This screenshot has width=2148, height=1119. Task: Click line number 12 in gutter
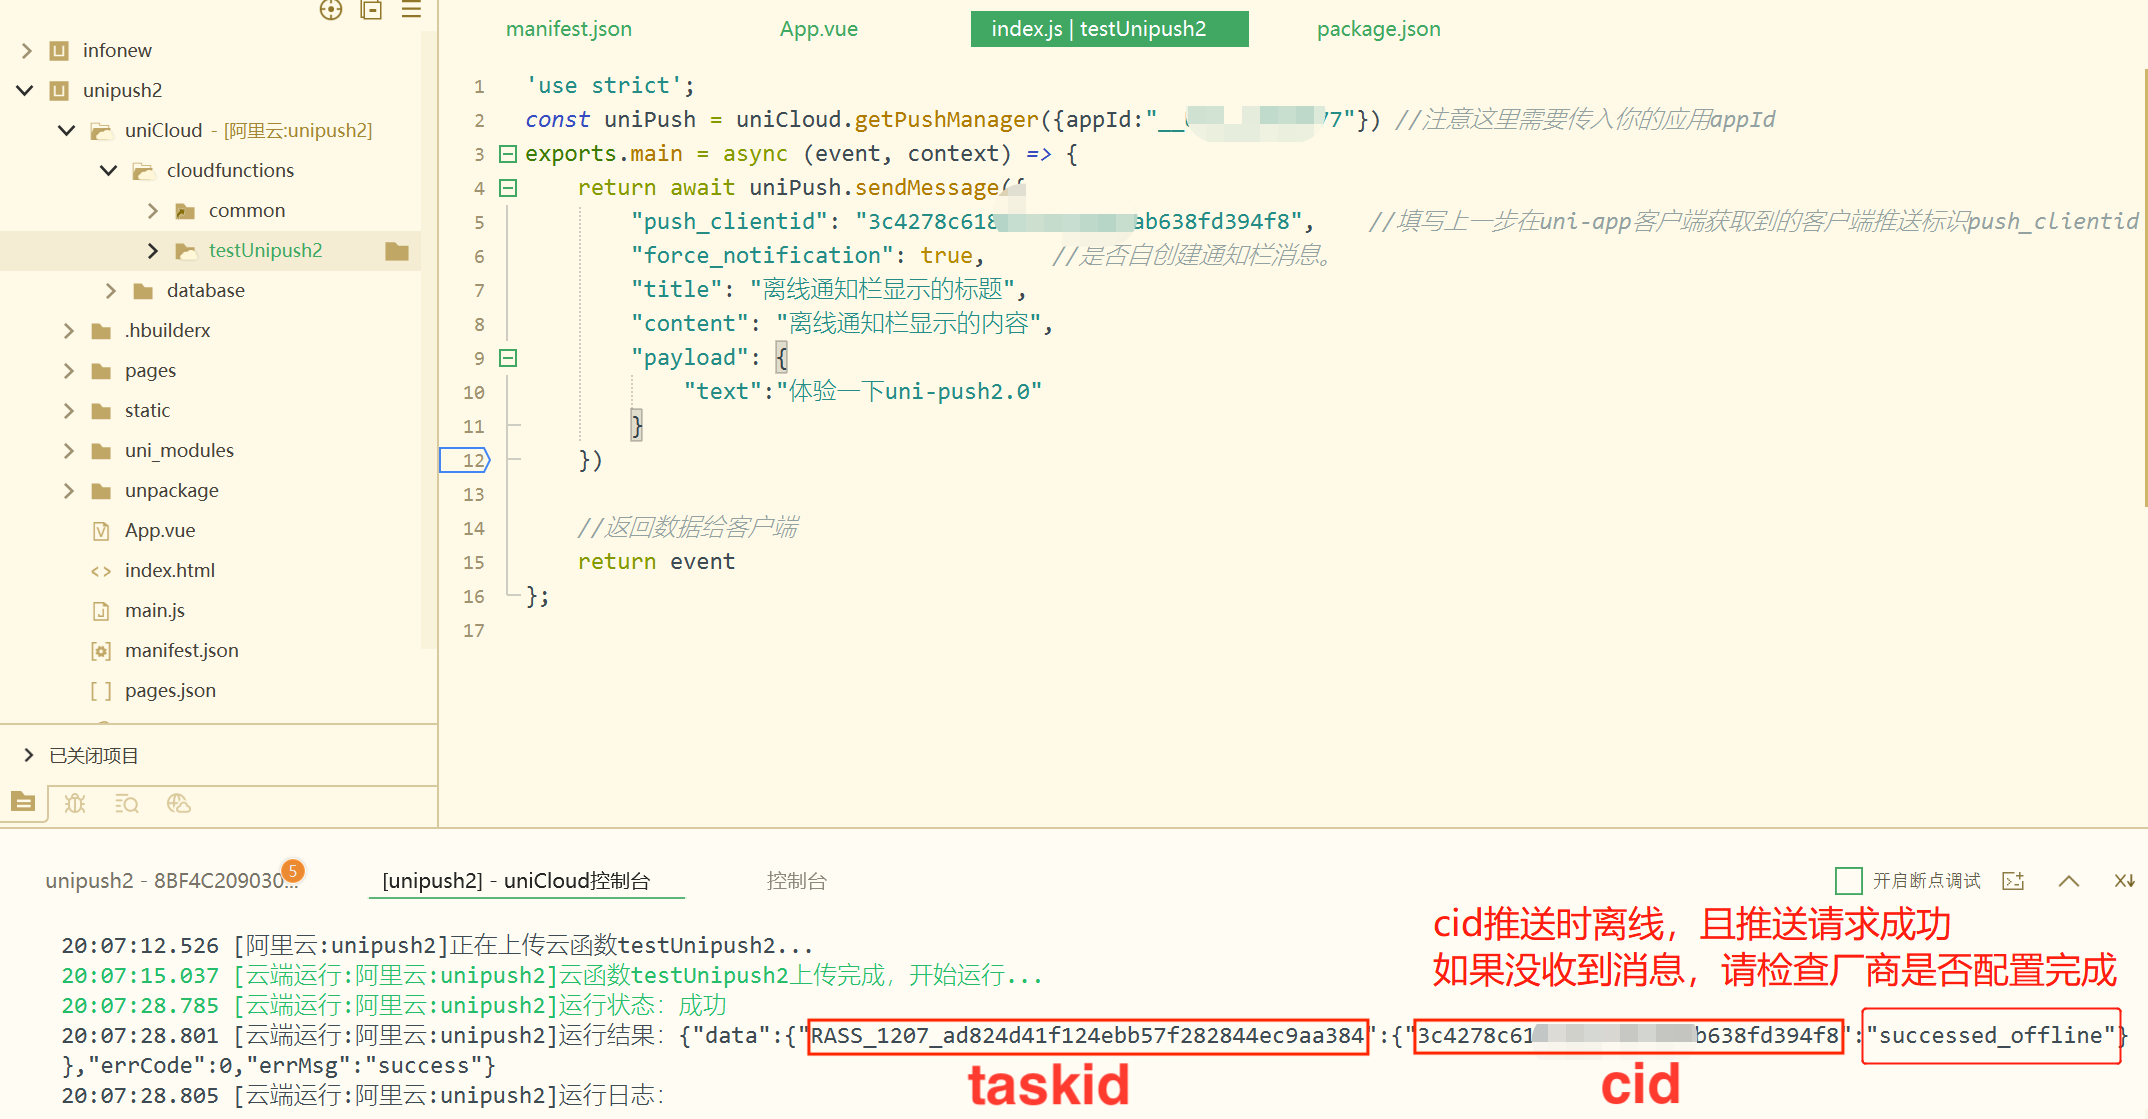tap(472, 461)
